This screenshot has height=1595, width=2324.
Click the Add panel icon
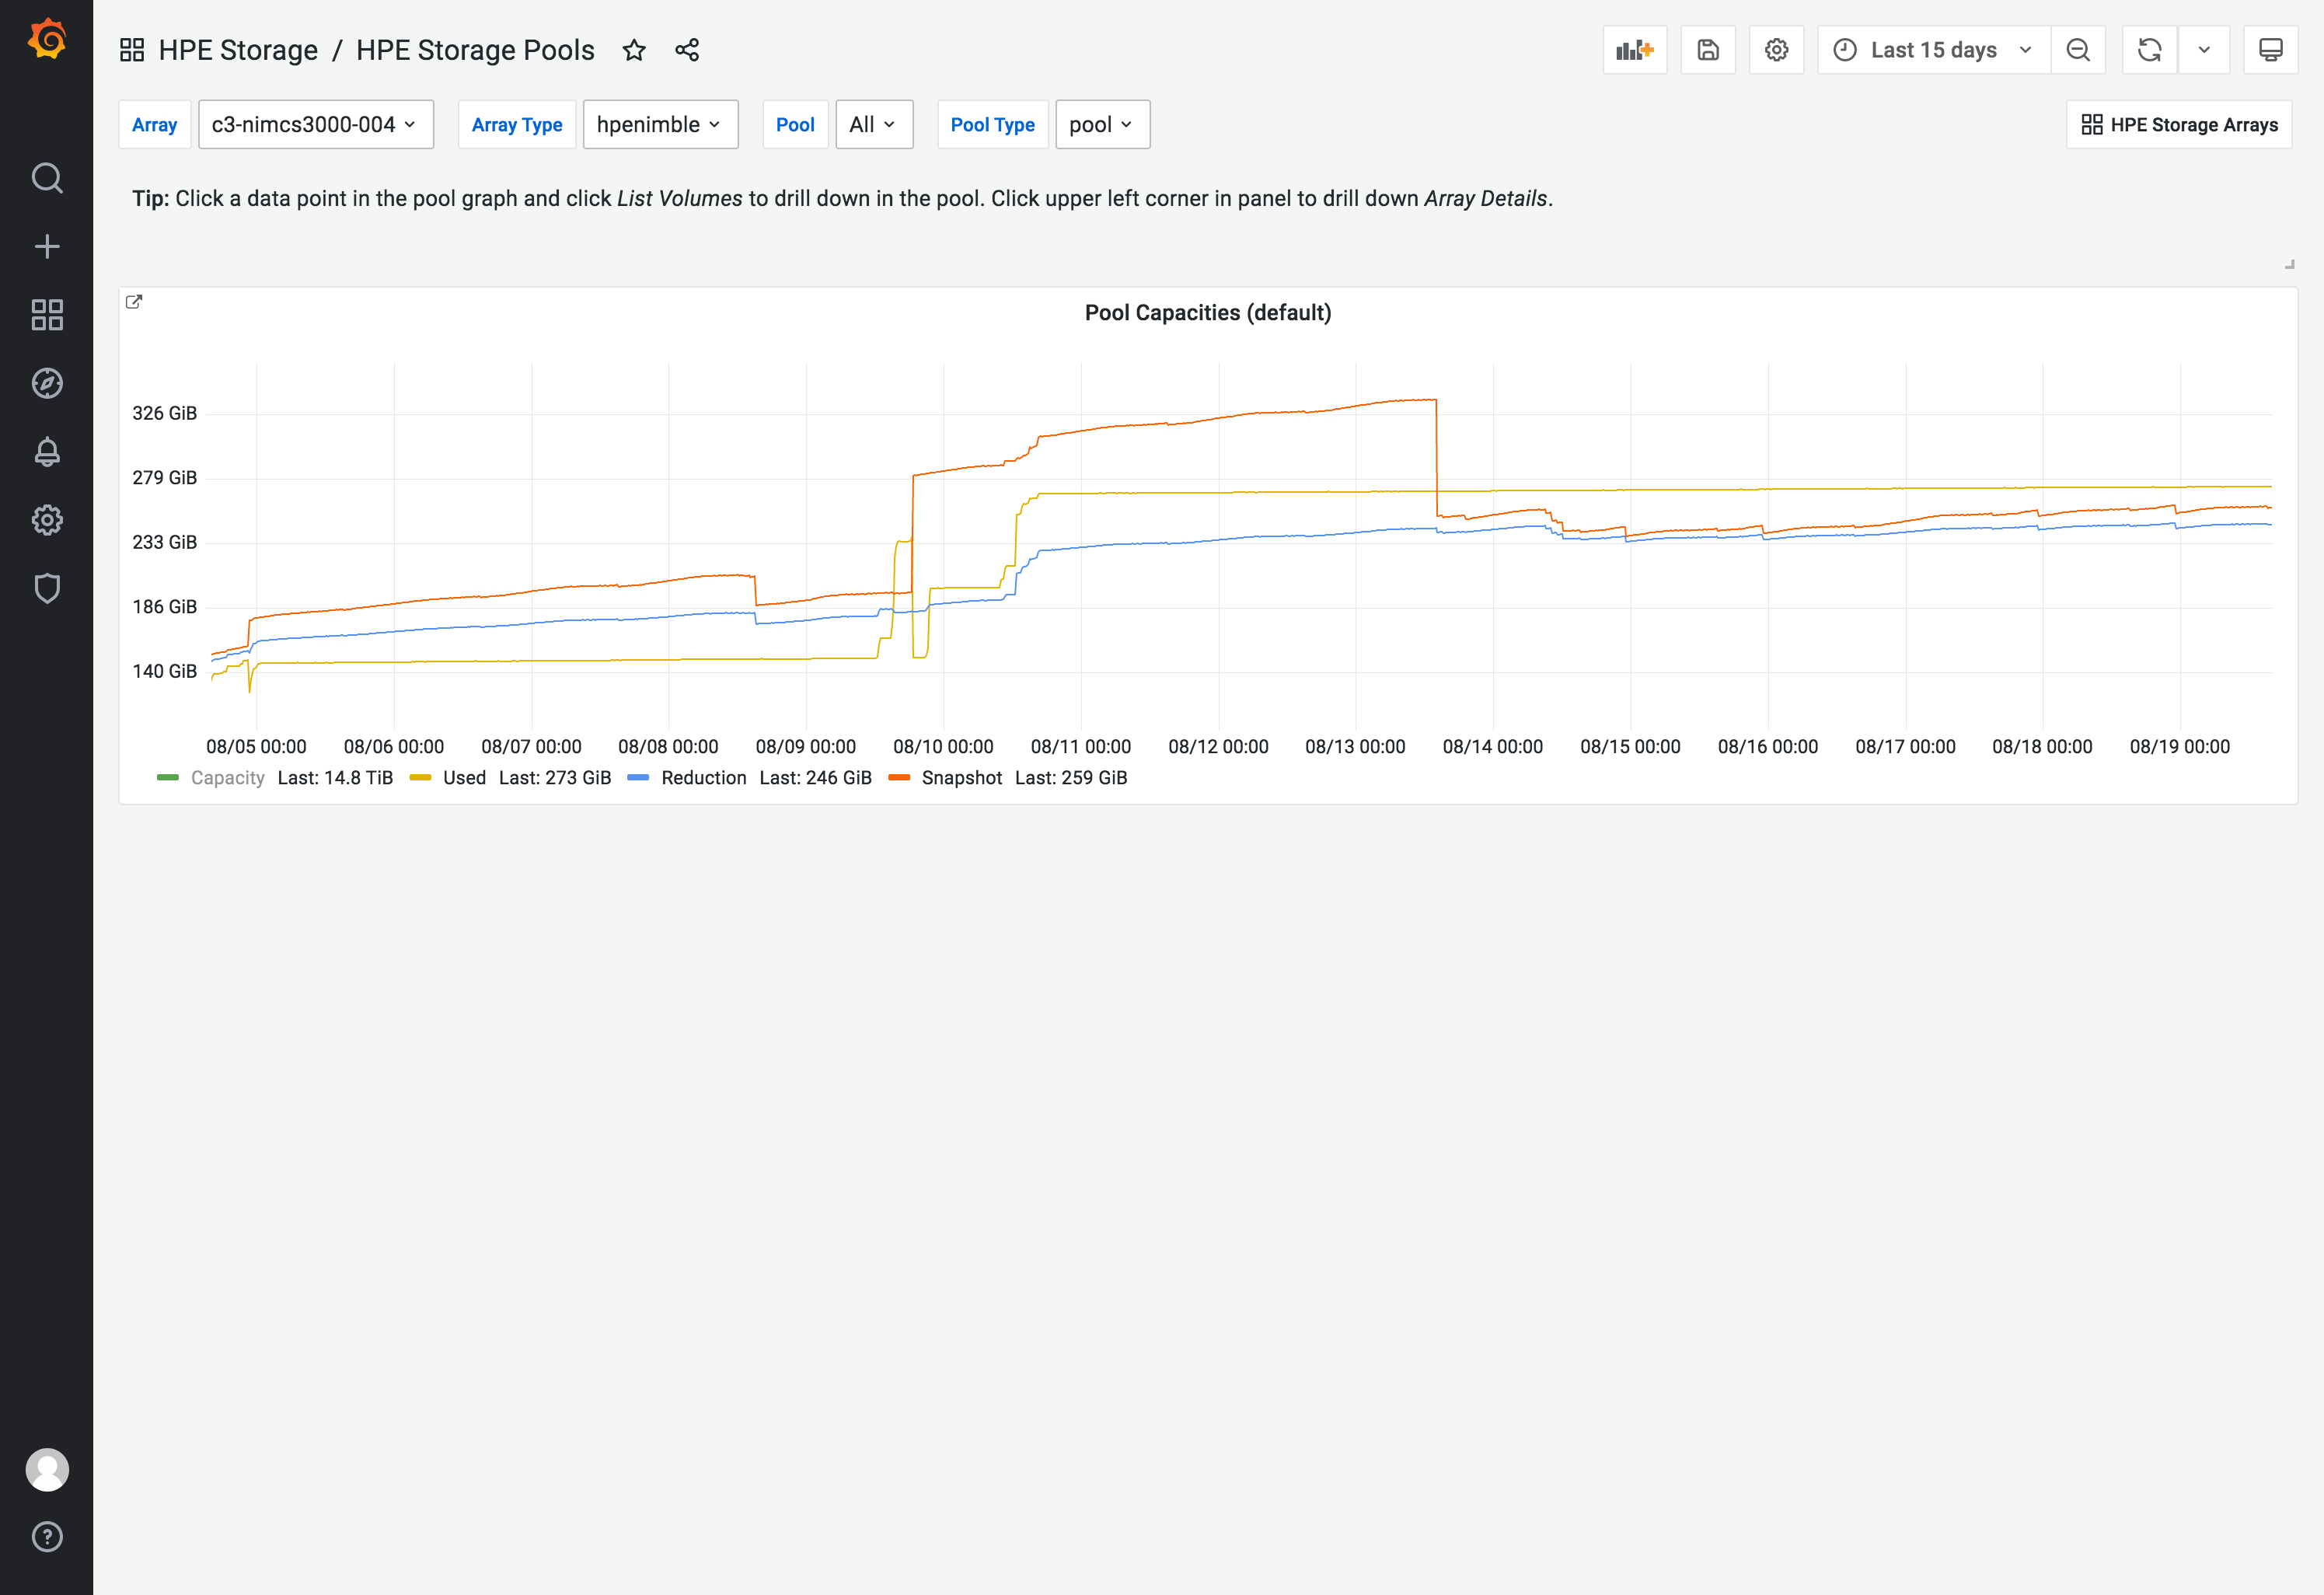(1634, 50)
